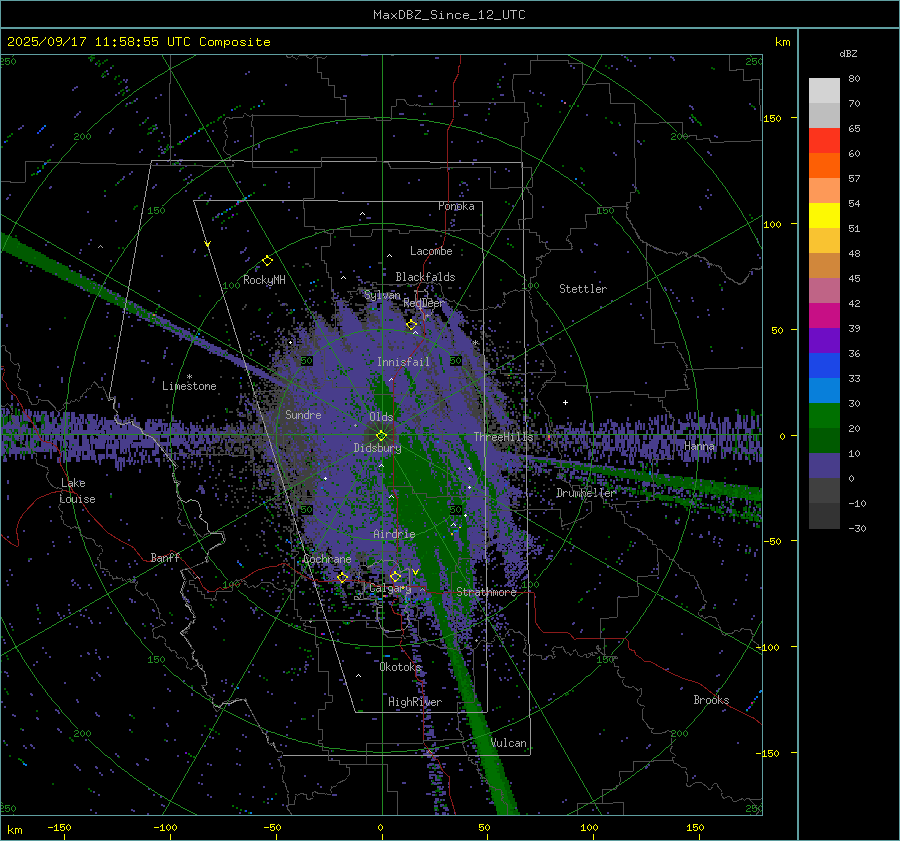
Task: Select the Stettler label on the map
Action: click(x=583, y=289)
